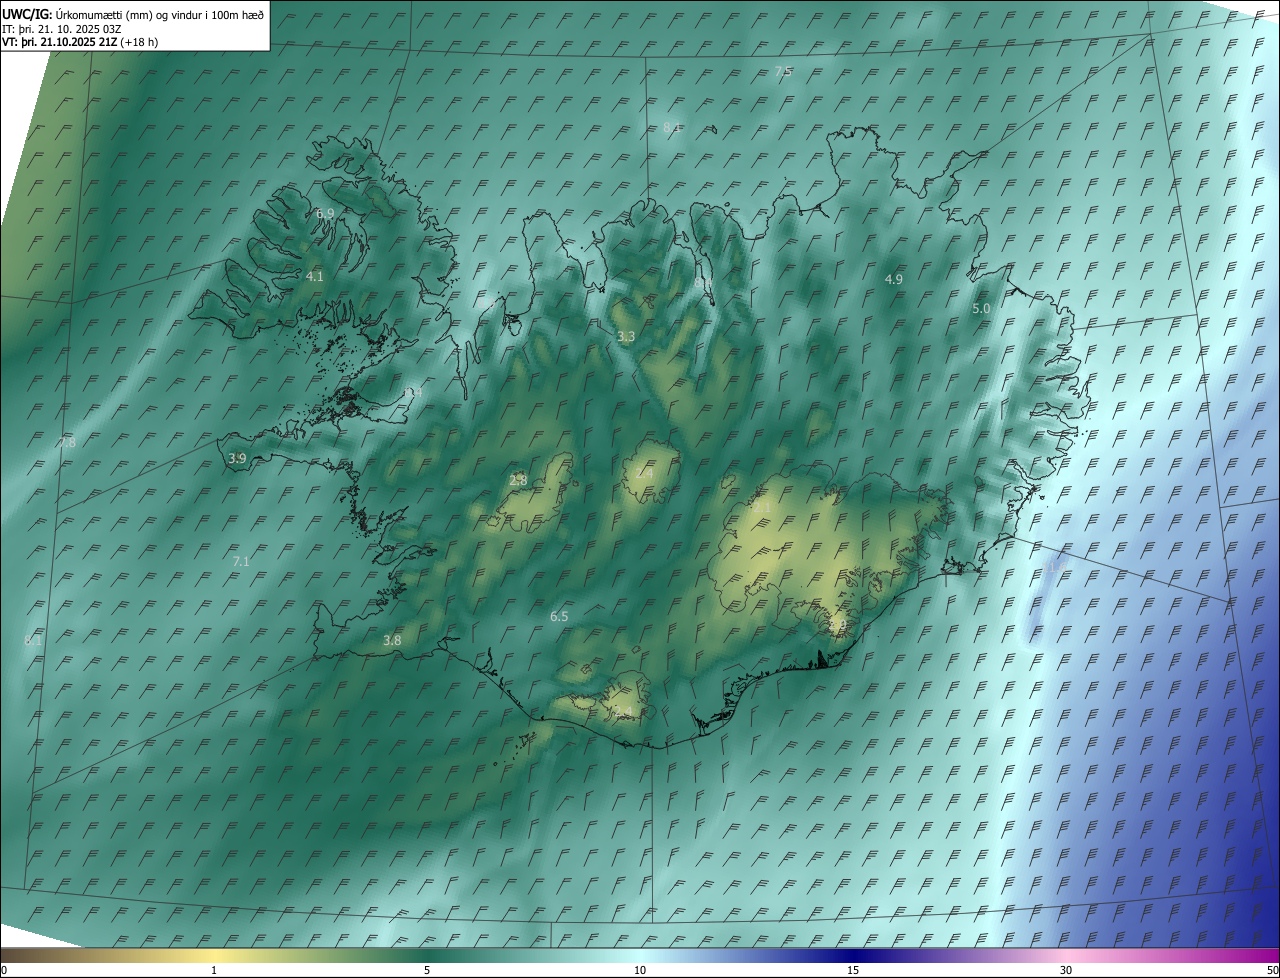Viewport: 1280px width, 978px height.
Task: Click the 2.8 value label on the glacier
Action: click(x=518, y=481)
